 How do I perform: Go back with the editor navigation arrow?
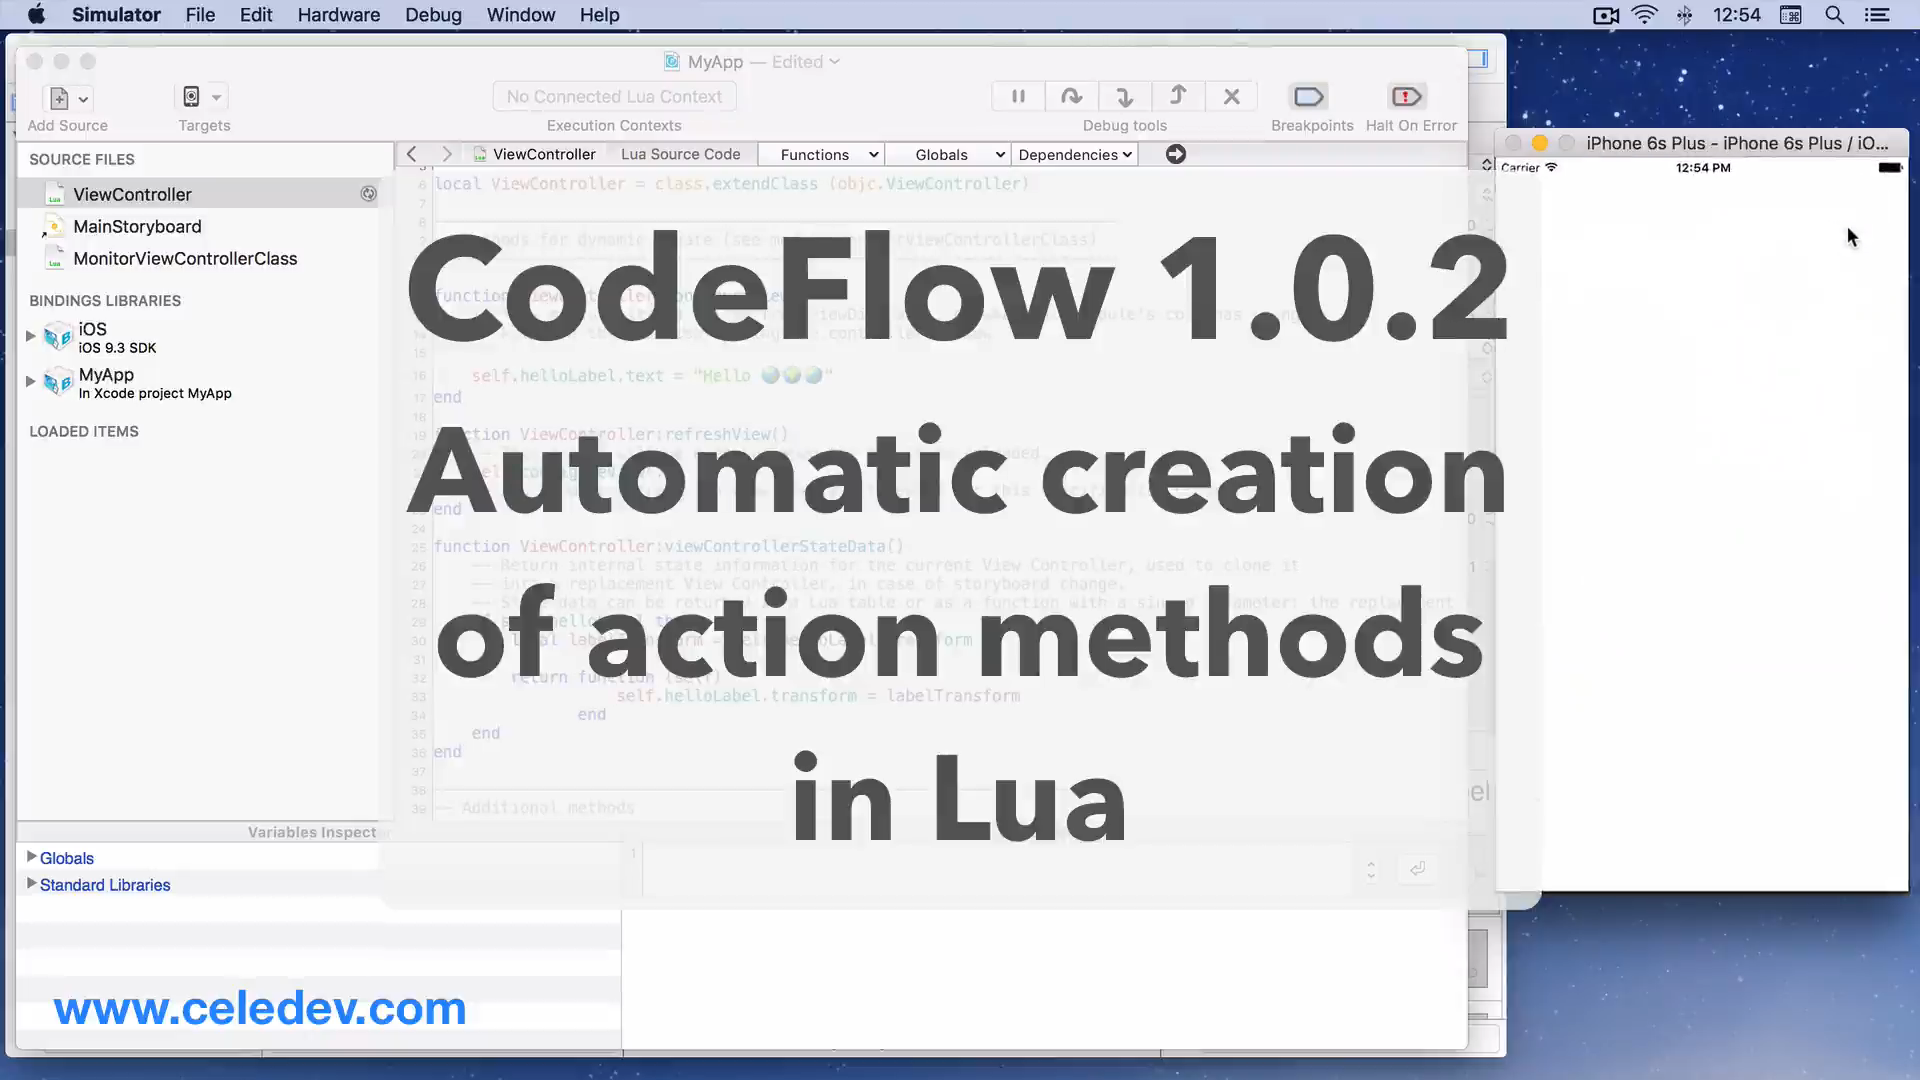412,154
